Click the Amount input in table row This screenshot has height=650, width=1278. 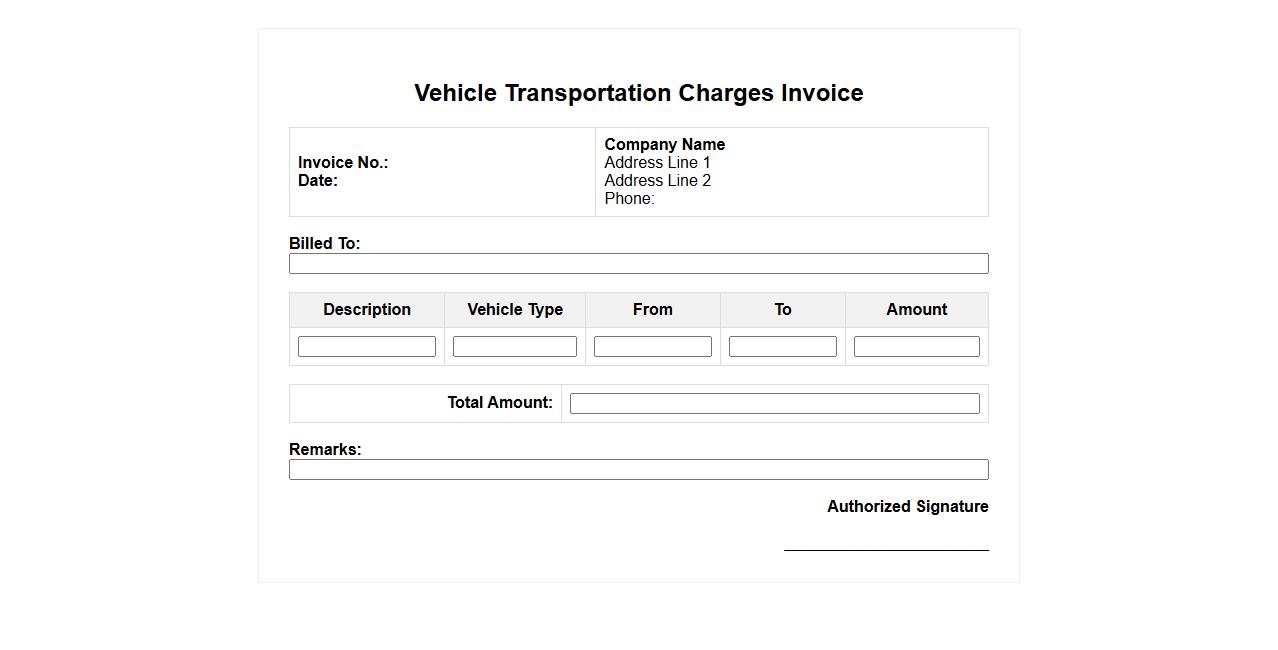[x=916, y=346]
